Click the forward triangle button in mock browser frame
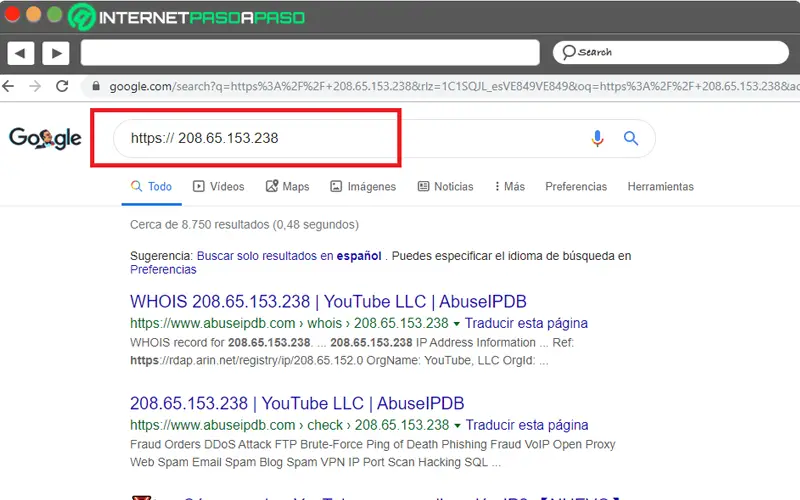This screenshot has width=800, height=500. [x=56, y=53]
